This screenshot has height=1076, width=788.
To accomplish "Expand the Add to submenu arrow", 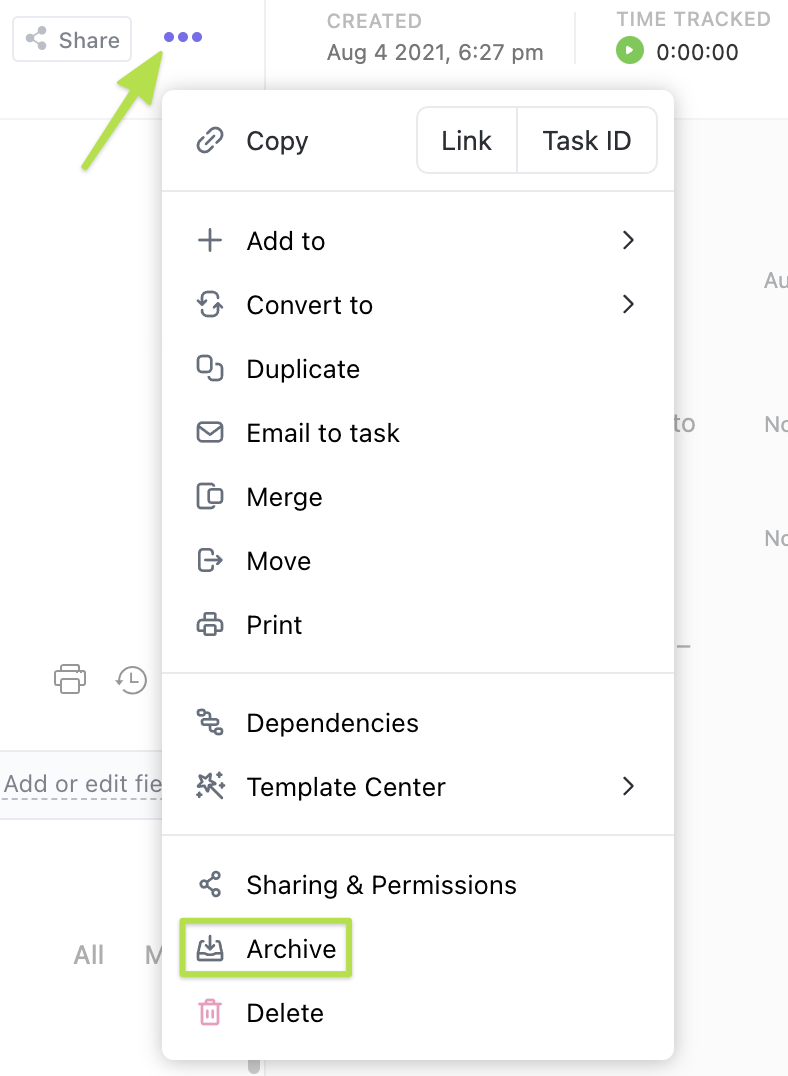I will 628,241.
